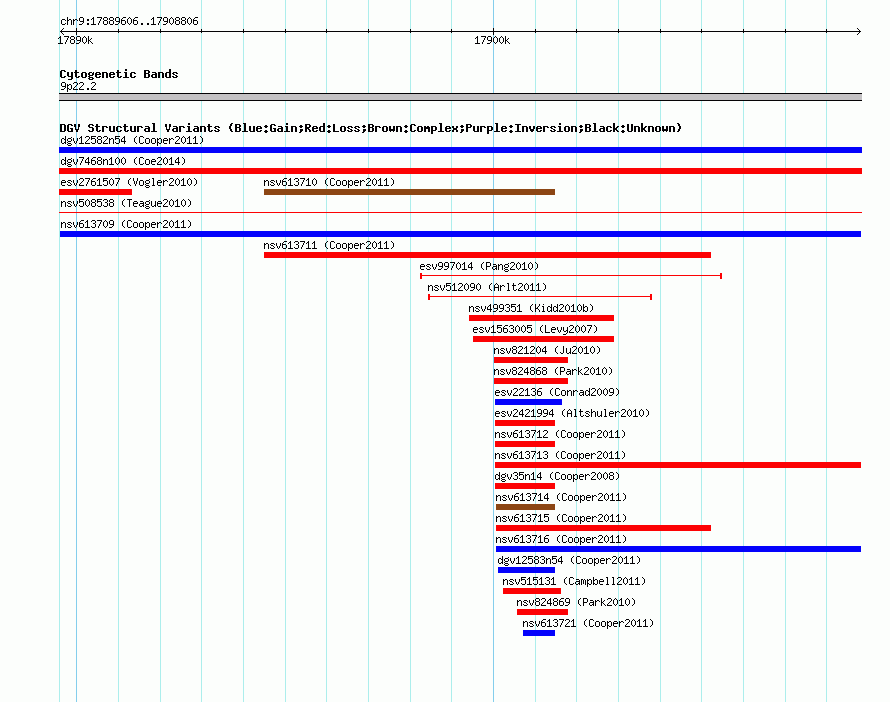Open the dgv12583n54 (Cooper2011) label
Viewport: 890px width, 702px height.
click(x=569, y=560)
